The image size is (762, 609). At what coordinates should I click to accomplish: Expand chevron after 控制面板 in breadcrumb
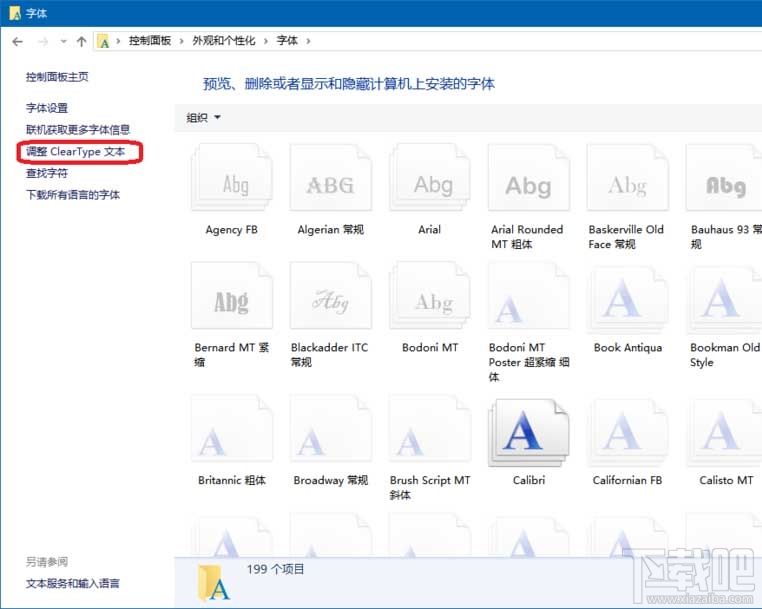181,41
